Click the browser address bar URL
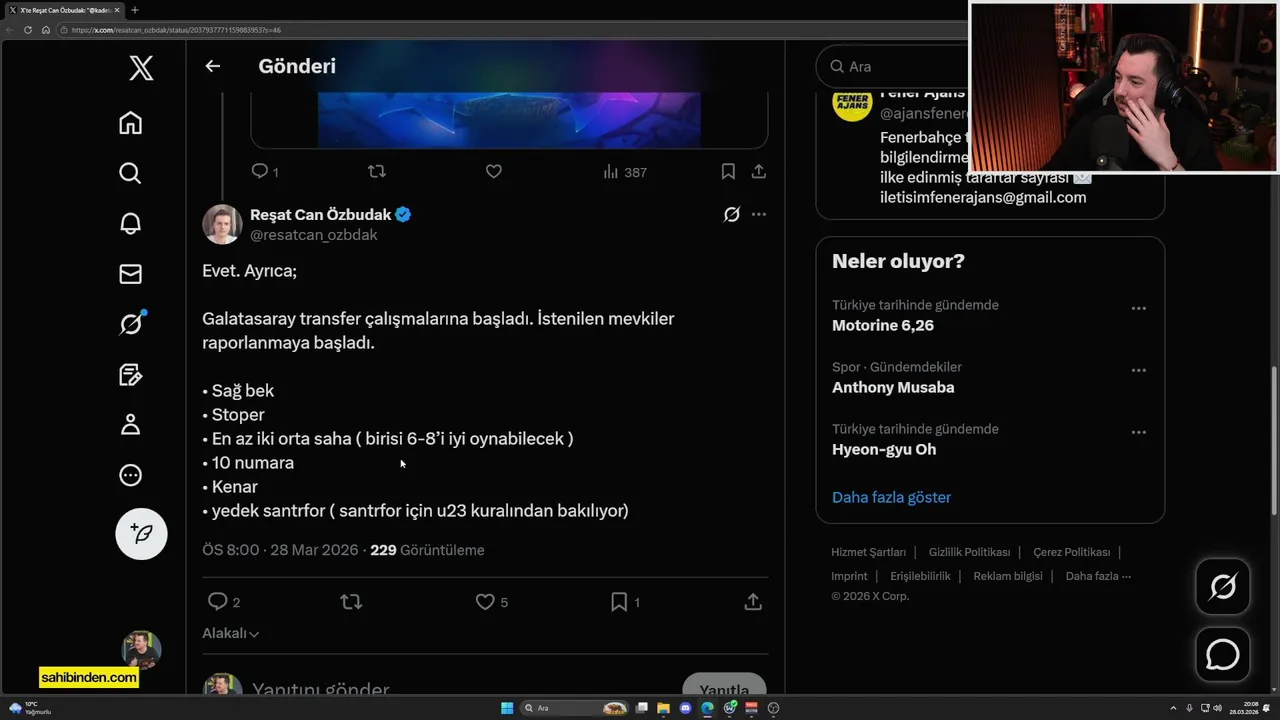The width and height of the screenshot is (1280, 720). click(x=175, y=30)
